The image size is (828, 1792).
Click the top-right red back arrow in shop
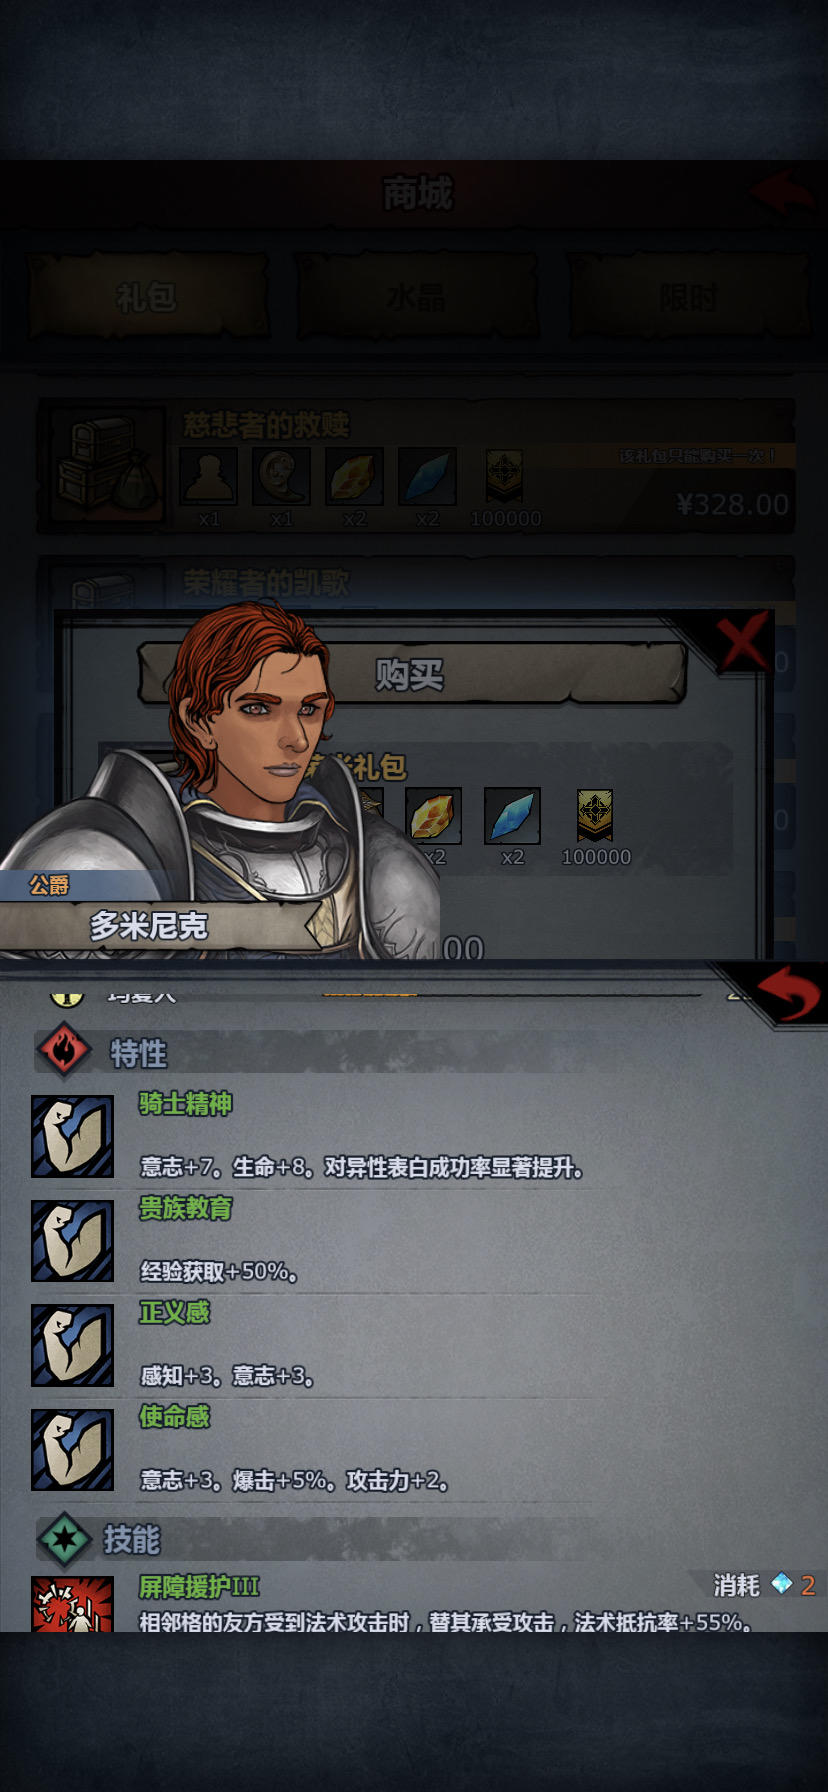pos(783,191)
